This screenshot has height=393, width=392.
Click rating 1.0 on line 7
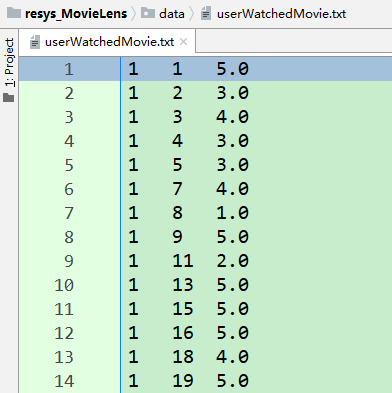tap(232, 213)
